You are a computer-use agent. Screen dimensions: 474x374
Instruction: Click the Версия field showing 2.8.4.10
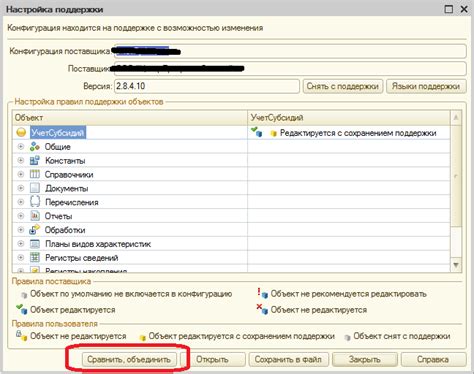[x=207, y=86]
